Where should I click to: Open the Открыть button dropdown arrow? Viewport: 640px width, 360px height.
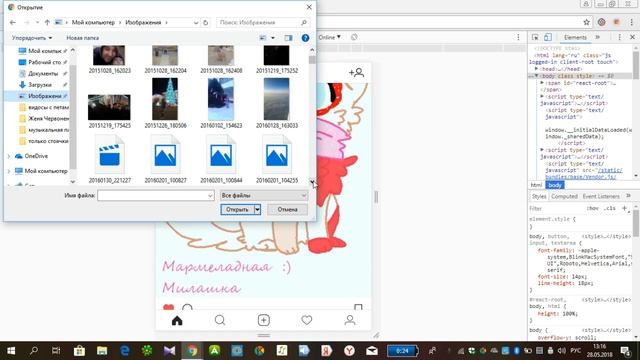click(257, 209)
